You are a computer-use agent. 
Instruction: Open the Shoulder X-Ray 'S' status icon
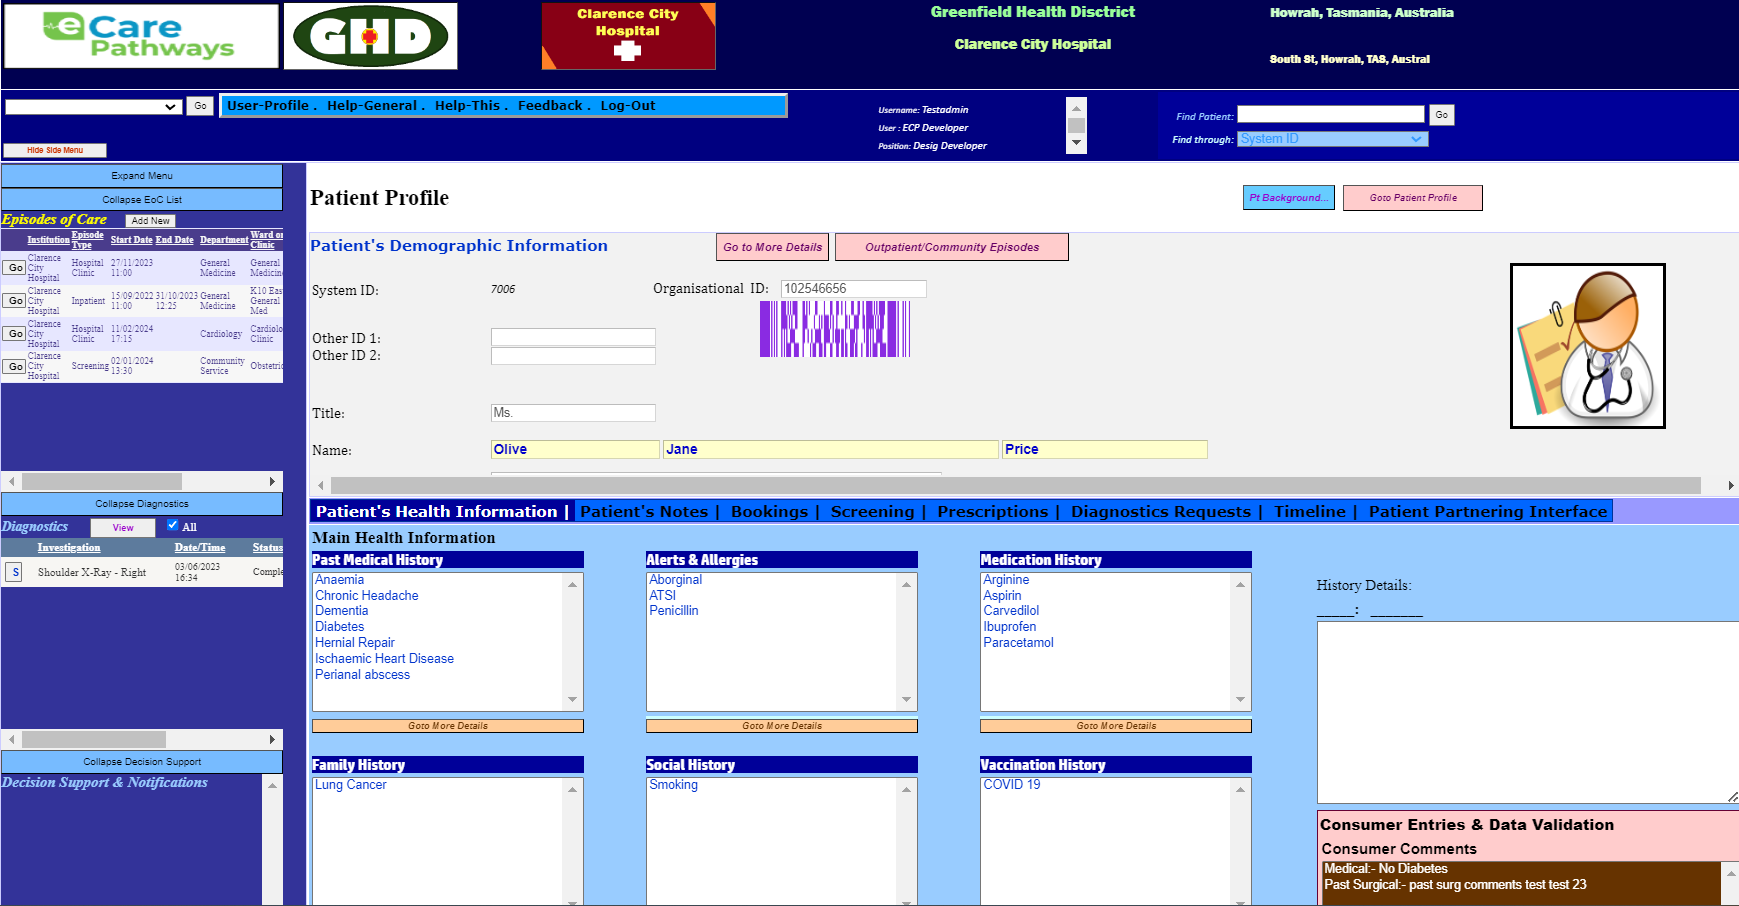(15, 572)
